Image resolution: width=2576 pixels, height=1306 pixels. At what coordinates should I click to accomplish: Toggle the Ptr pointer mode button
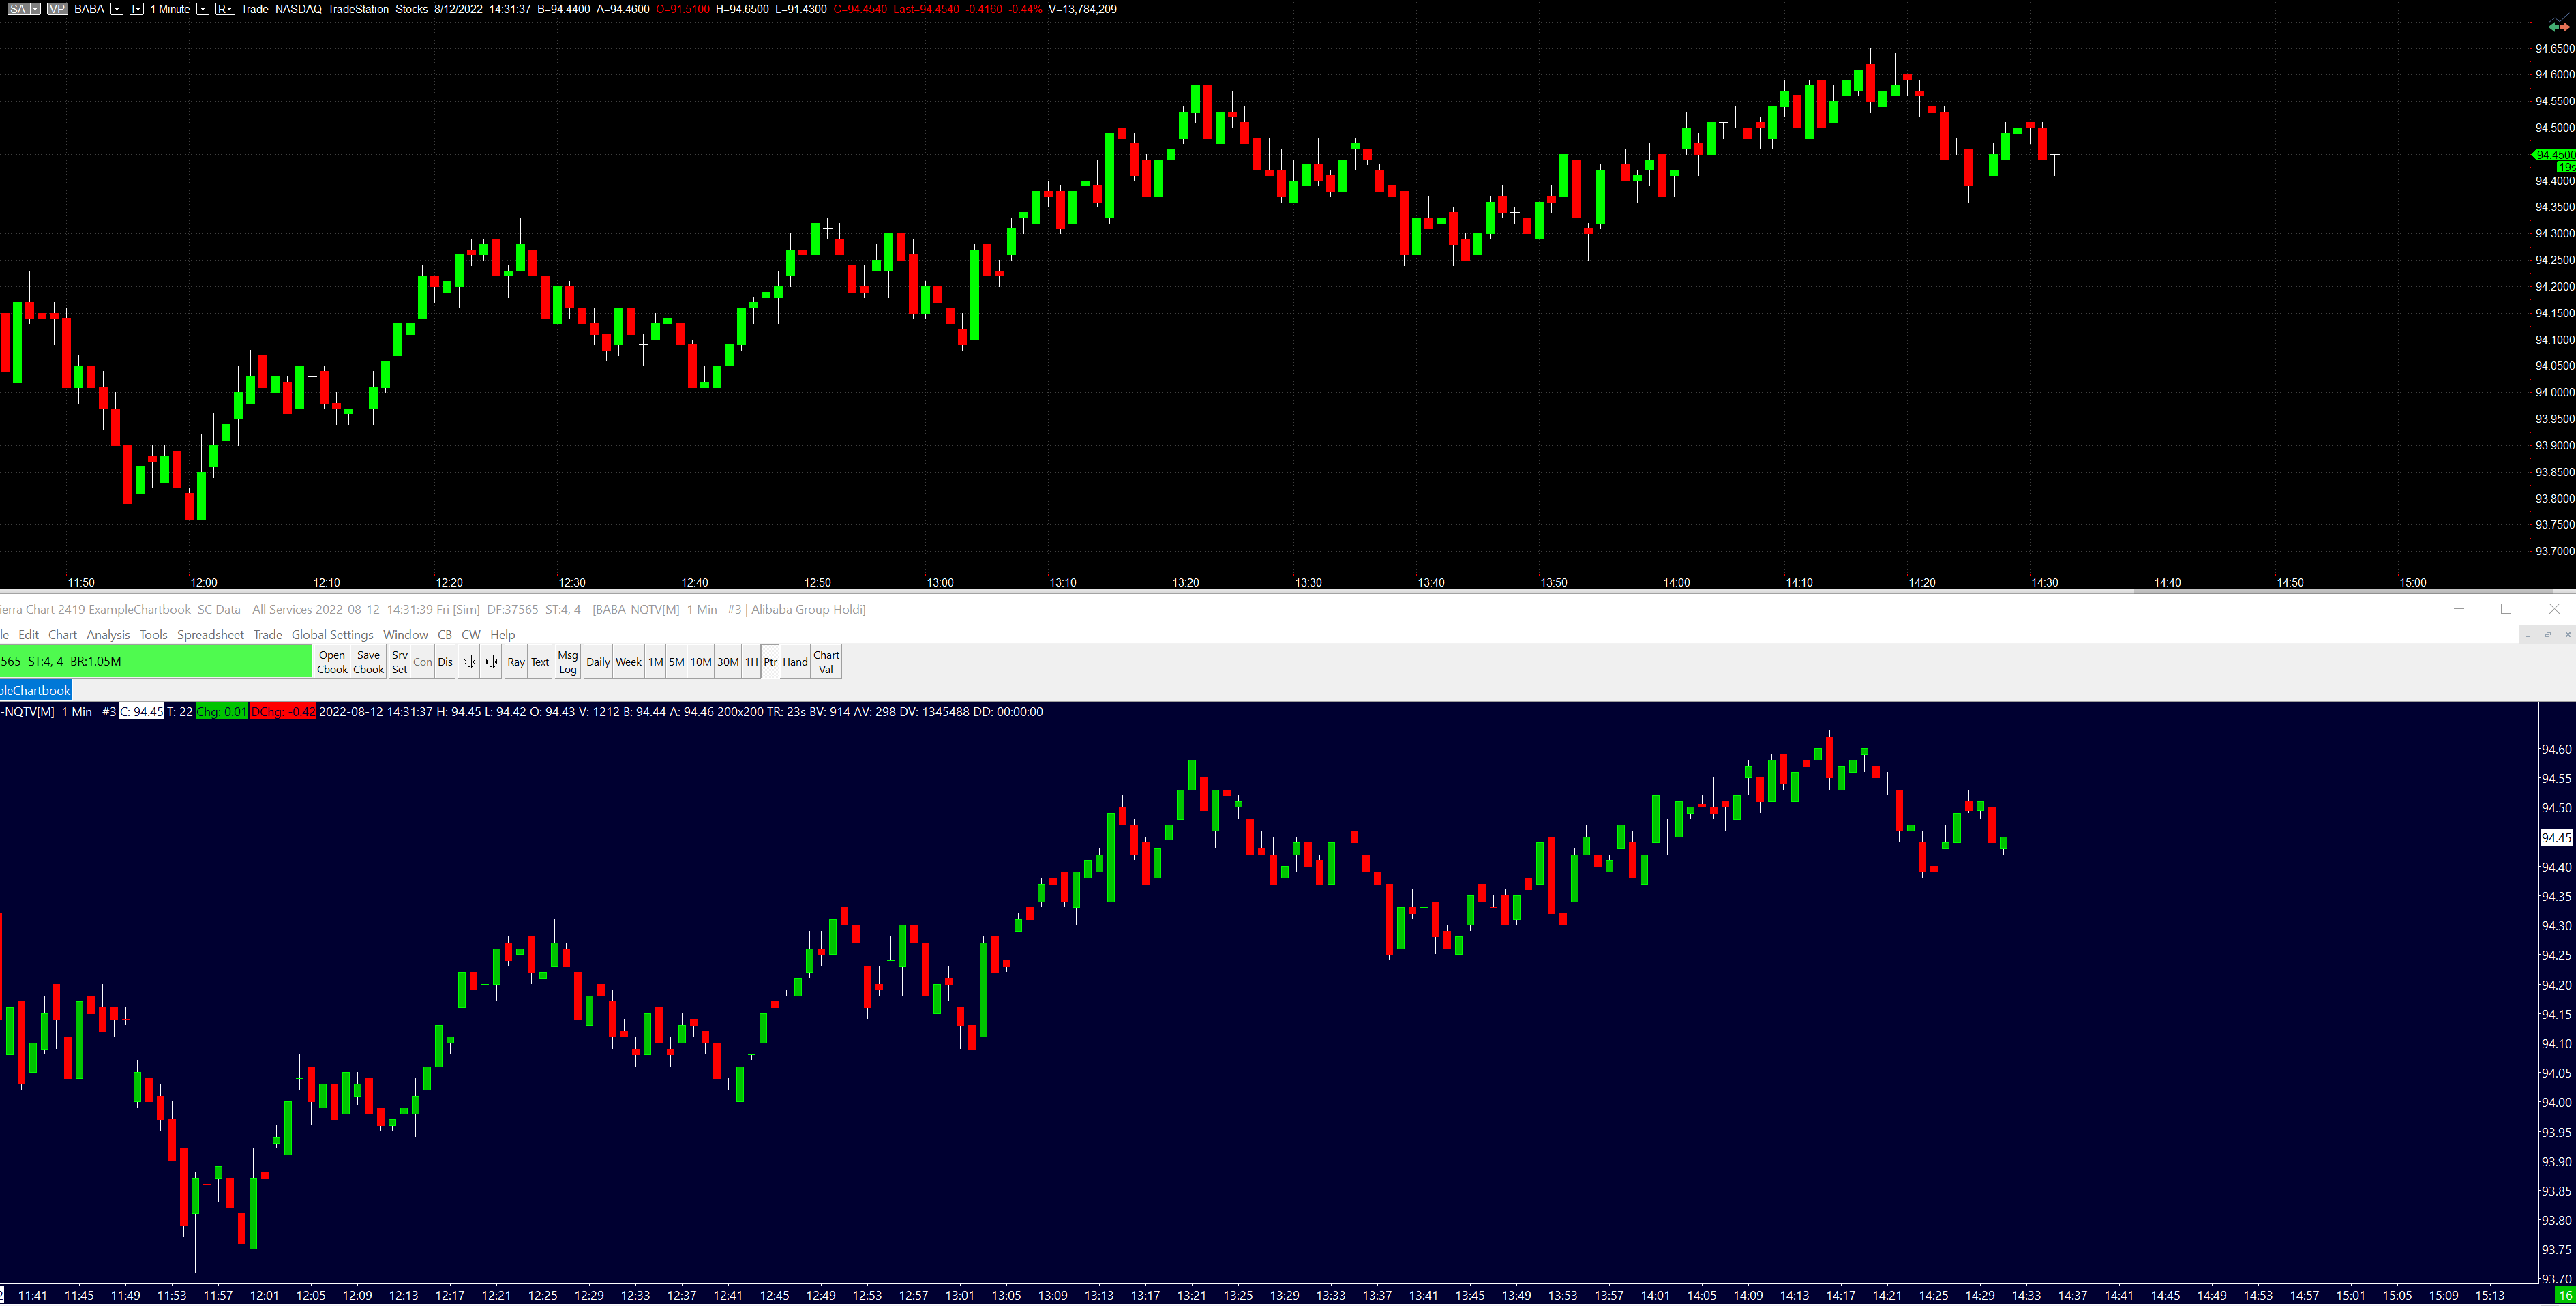770,662
